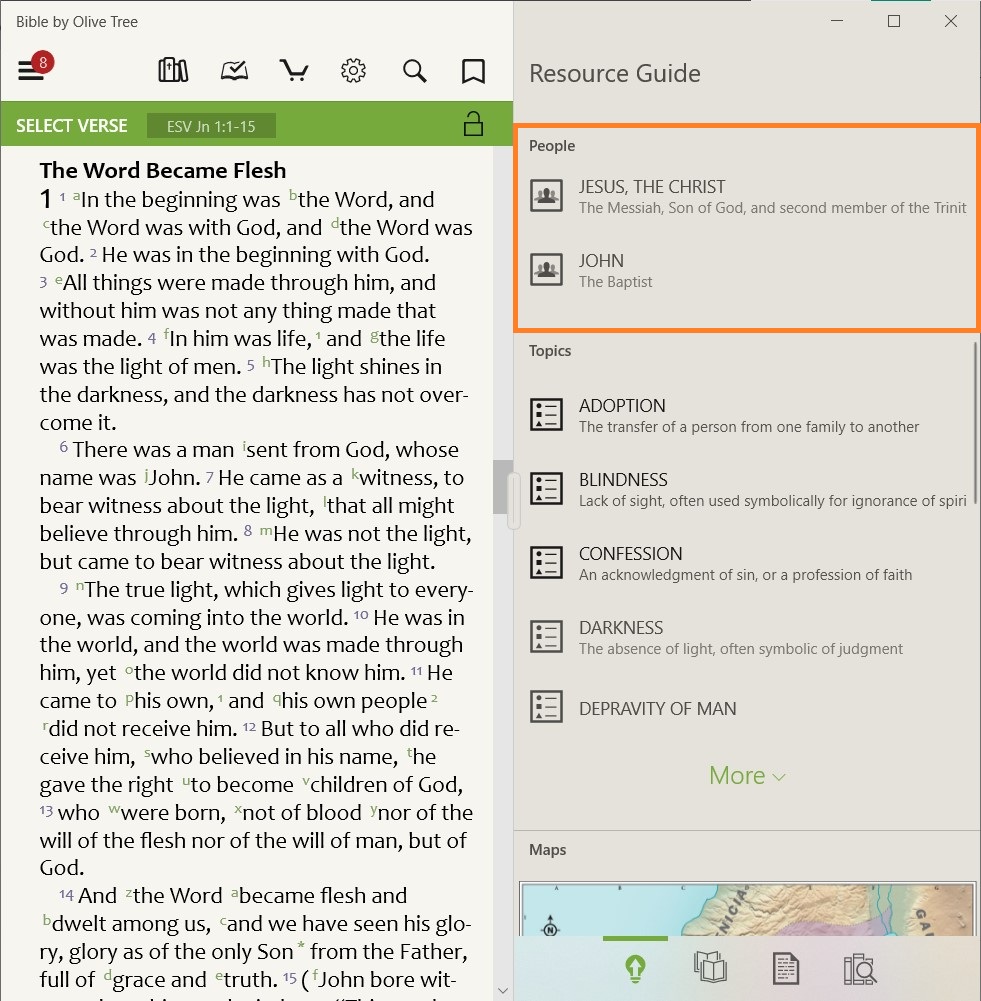Switch to the parallel book tab
This screenshot has width=981, height=1001.
pyautogui.click(x=710, y=967)
